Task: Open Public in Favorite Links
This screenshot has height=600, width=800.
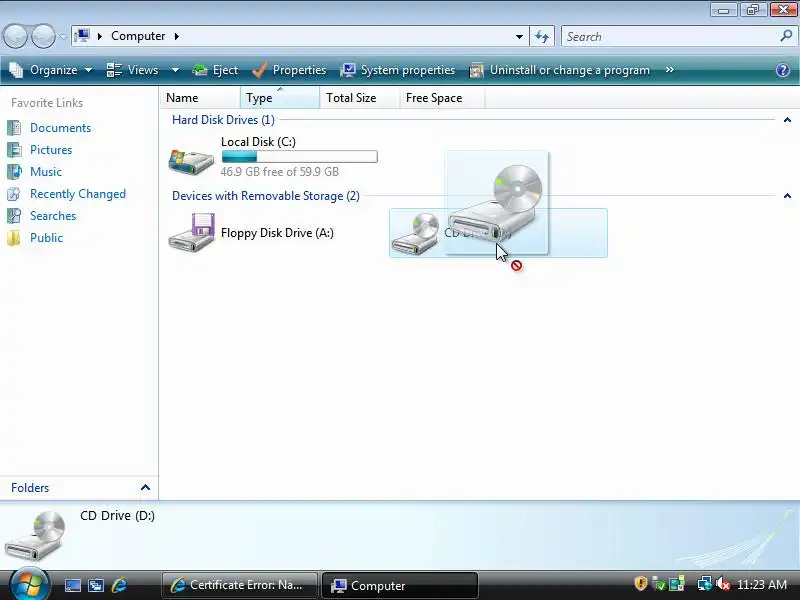Action: click(x=46, y=238)
